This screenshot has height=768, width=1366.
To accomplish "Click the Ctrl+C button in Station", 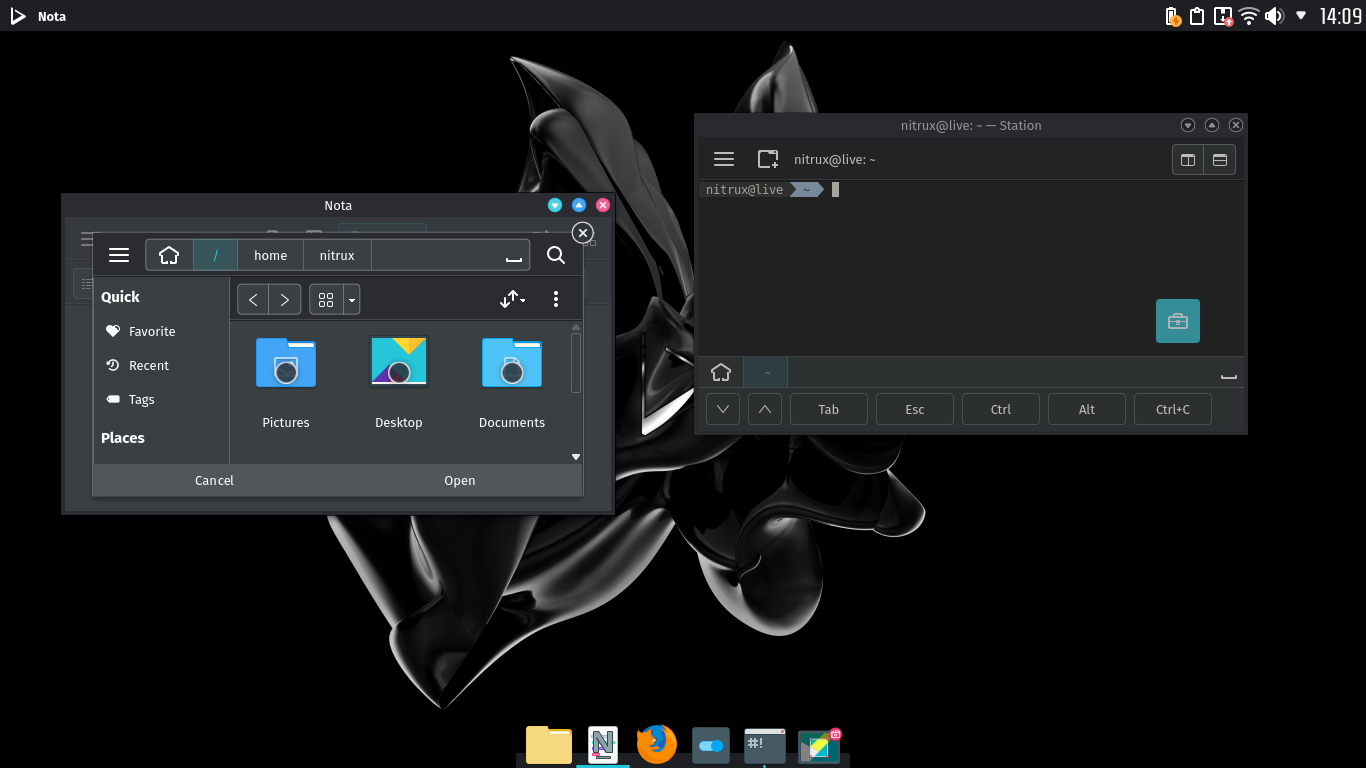I will [1173, 409].
